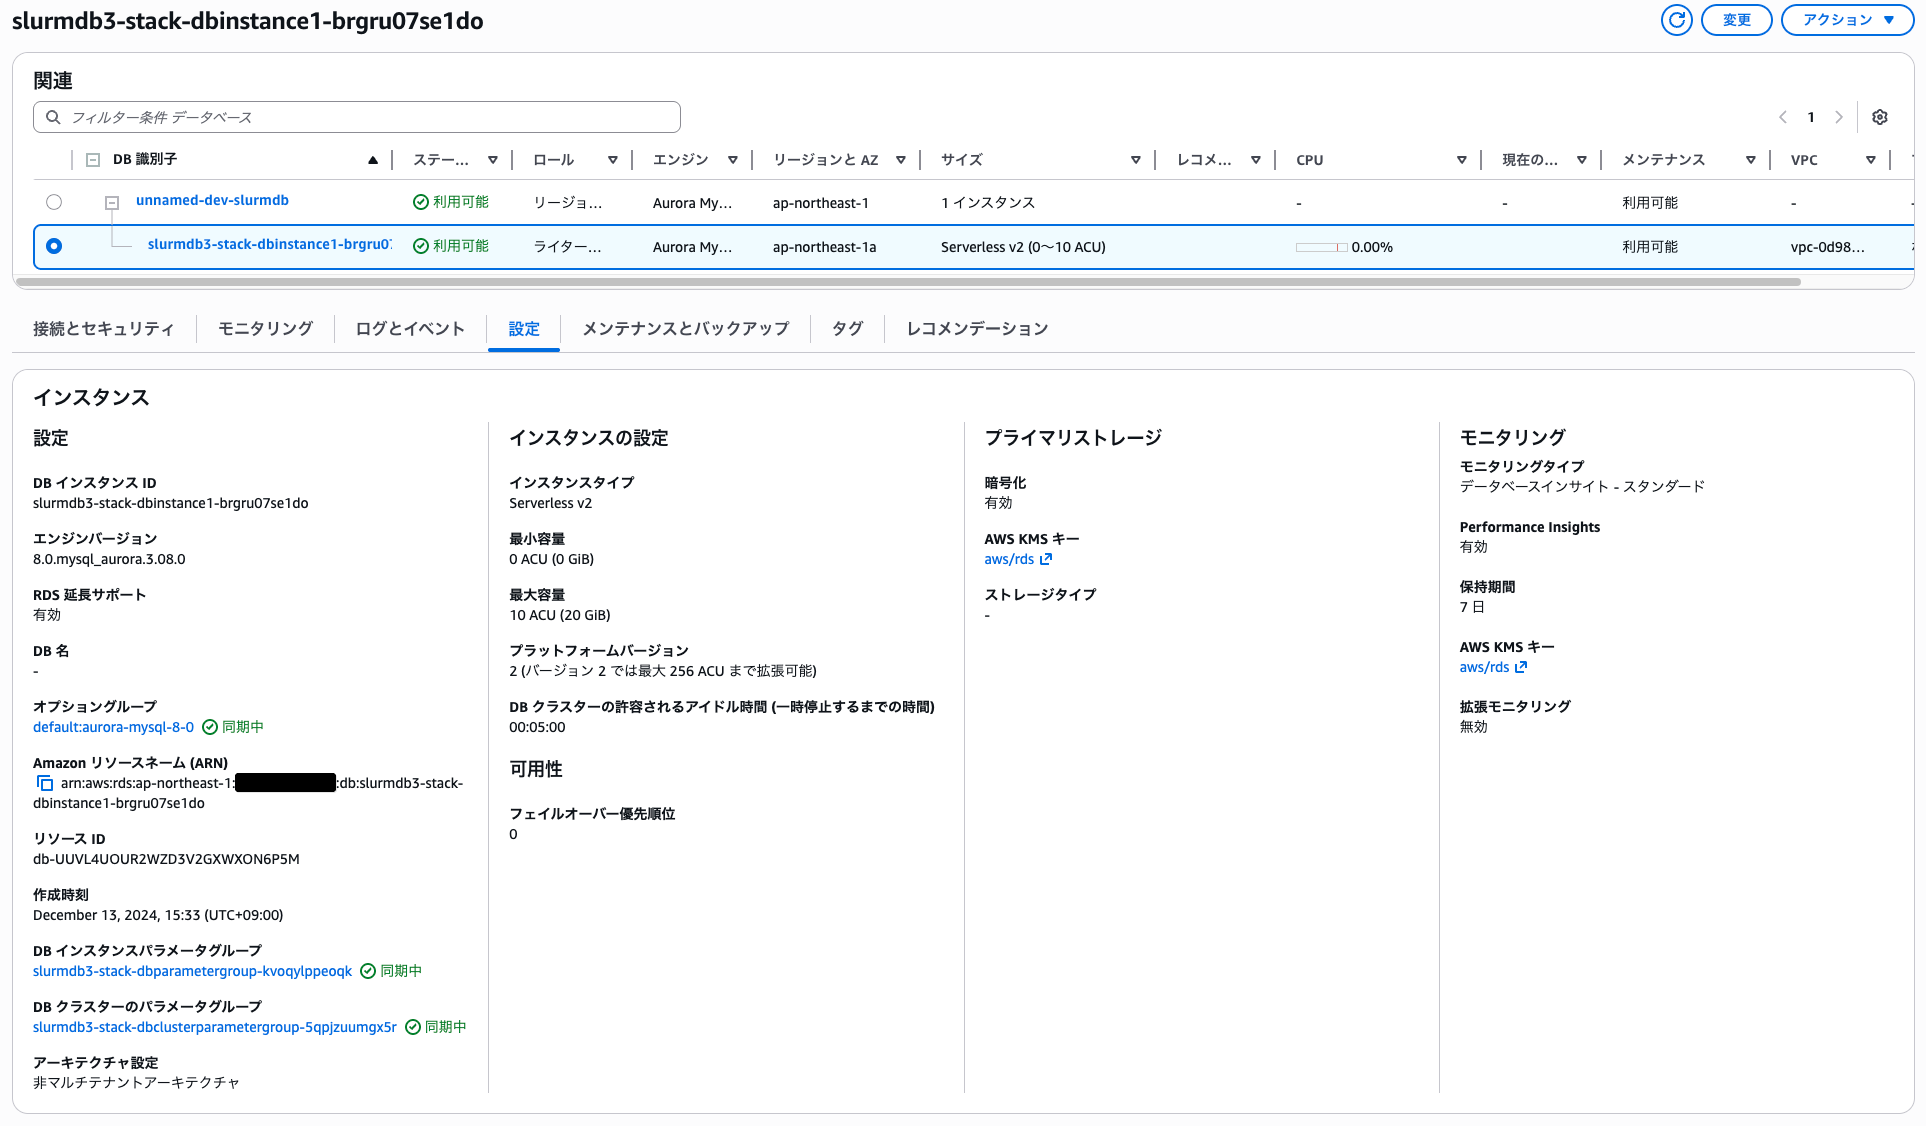Go to next page with the right chevron
Viewport: 1926px width, 1126px height.
1840,117
